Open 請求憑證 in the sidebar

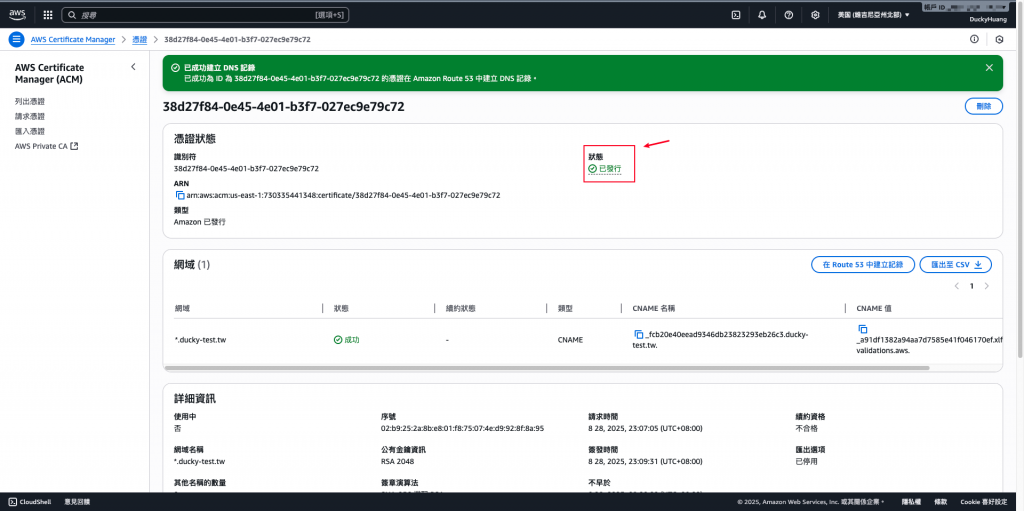click(29, 116)
